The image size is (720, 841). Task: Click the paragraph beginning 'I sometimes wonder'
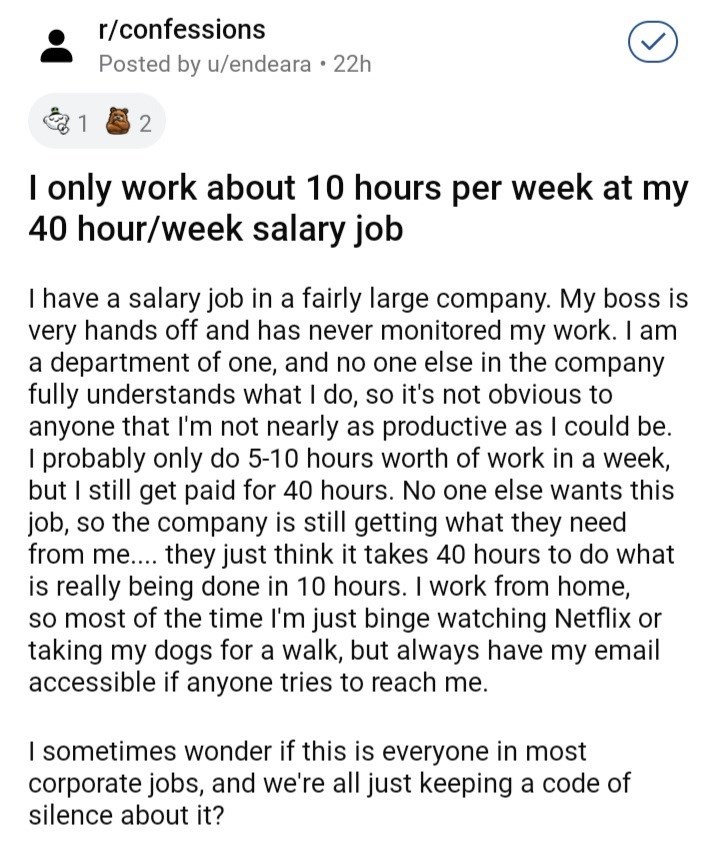pyautogui.click(x=329, y=783)
